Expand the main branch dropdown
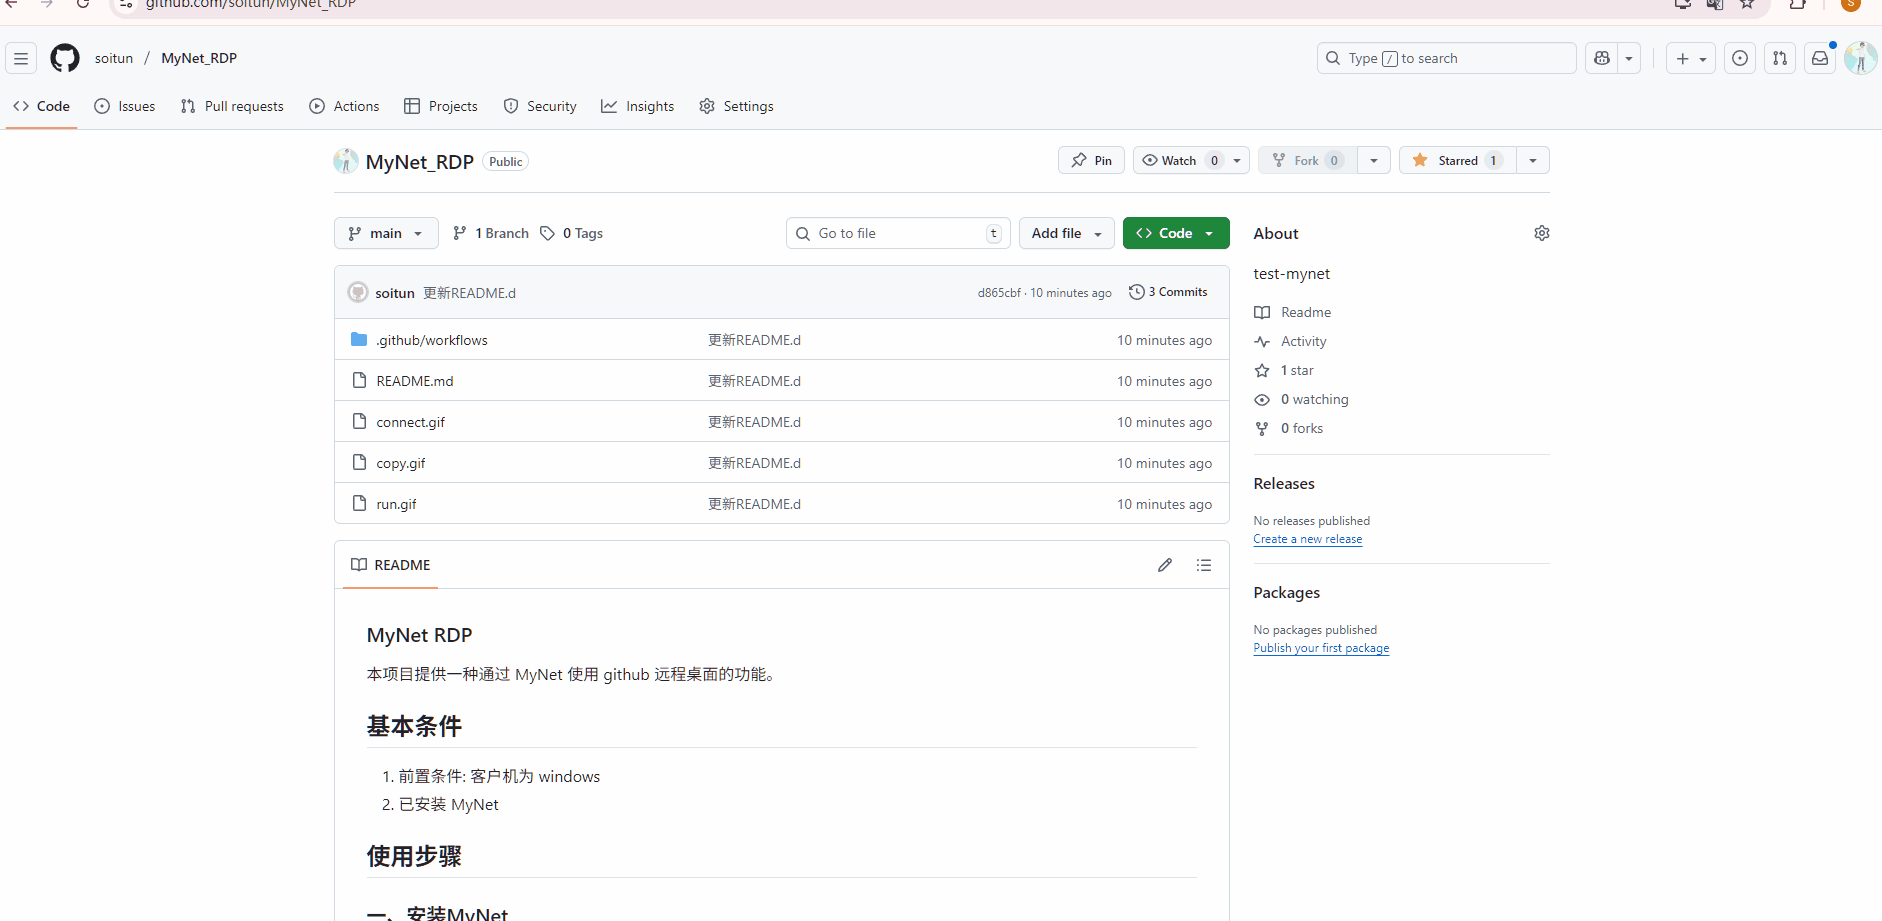The height and width of the screenshot is (921, 1882). pos(386,233)
